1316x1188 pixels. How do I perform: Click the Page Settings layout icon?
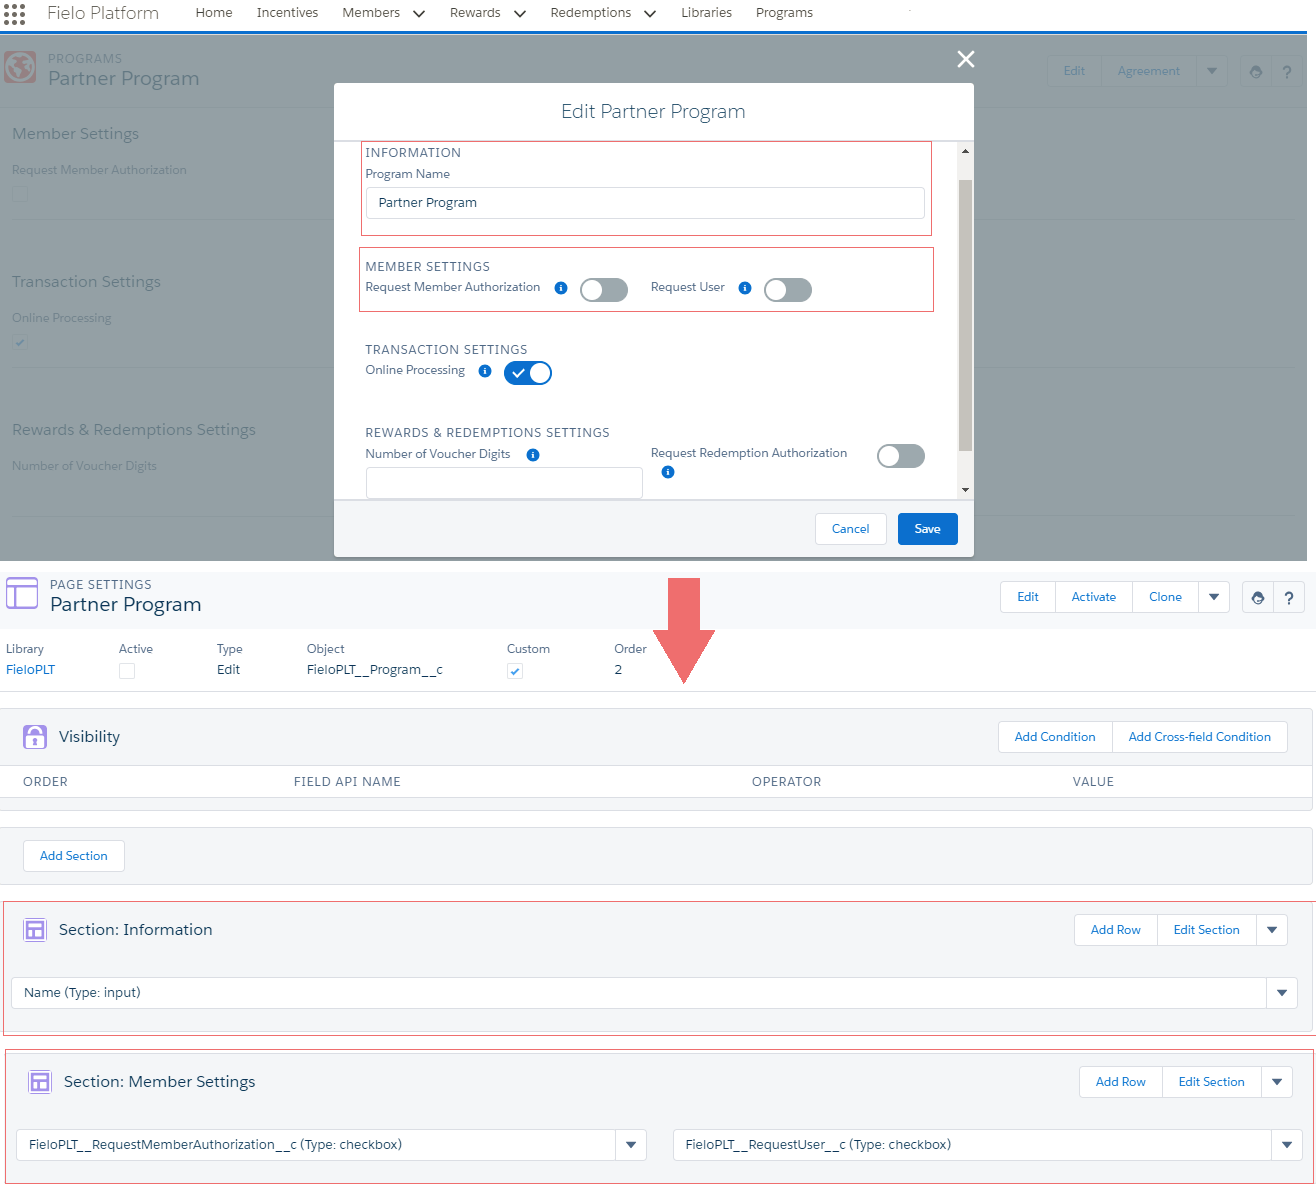point(22,594)
